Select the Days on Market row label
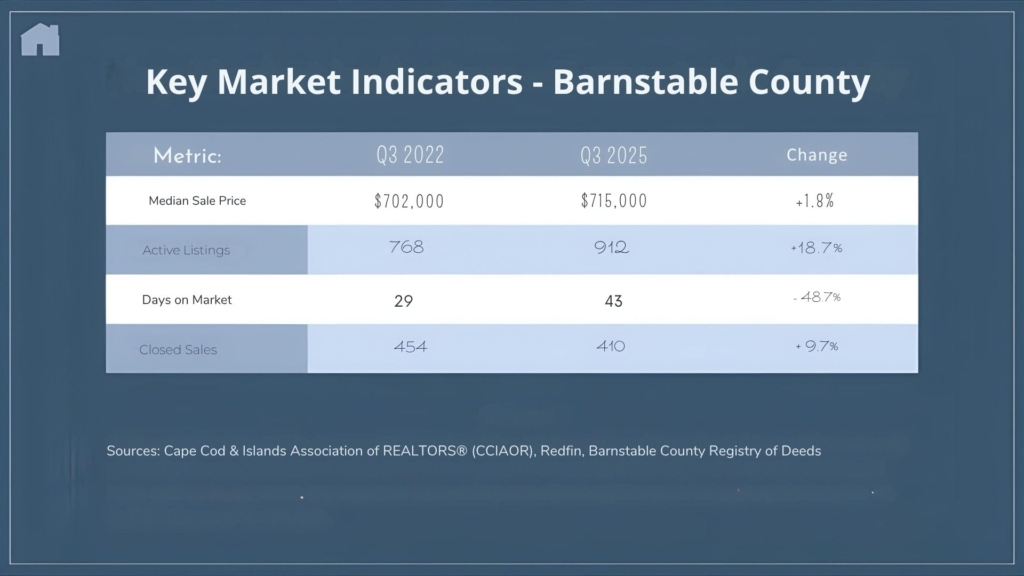Screen dimensions: 1024x576 pos(187,300)
